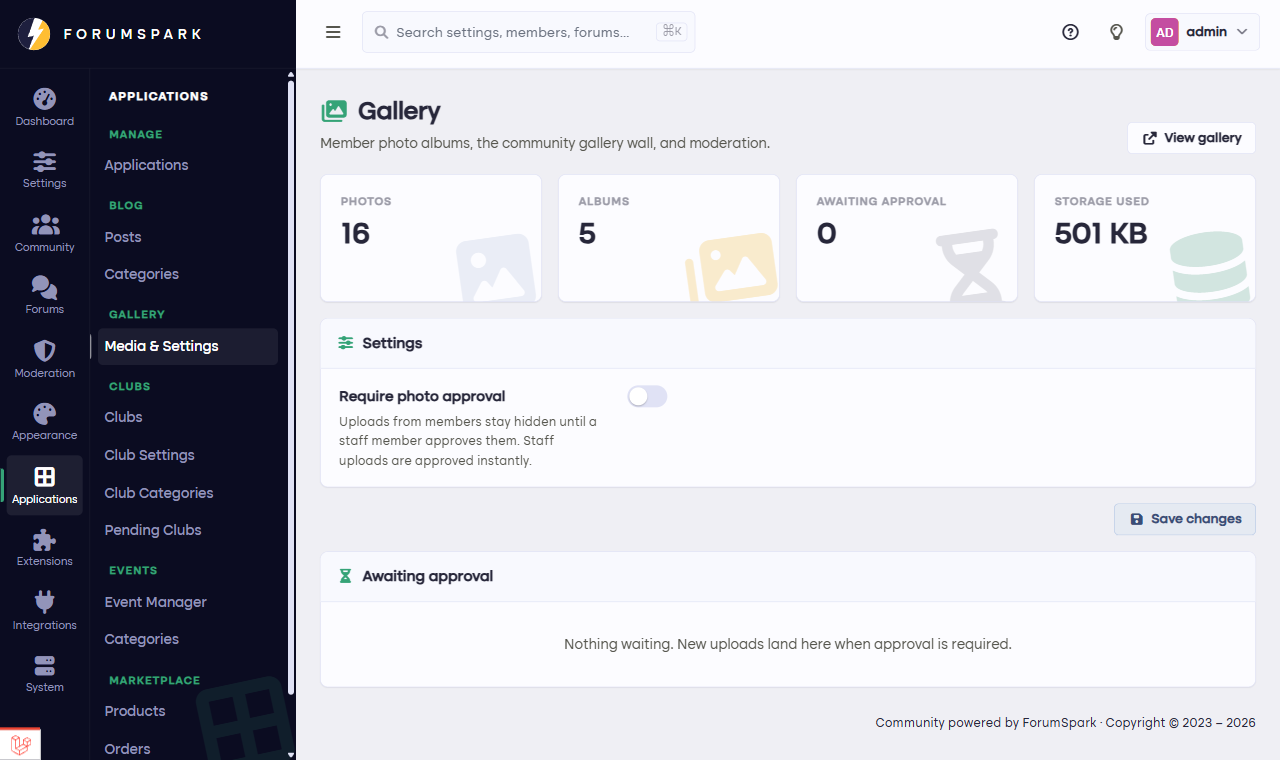Click the Albums count card
The image size is (1280, 760).
pyautogui.click(x=669, y=238)
